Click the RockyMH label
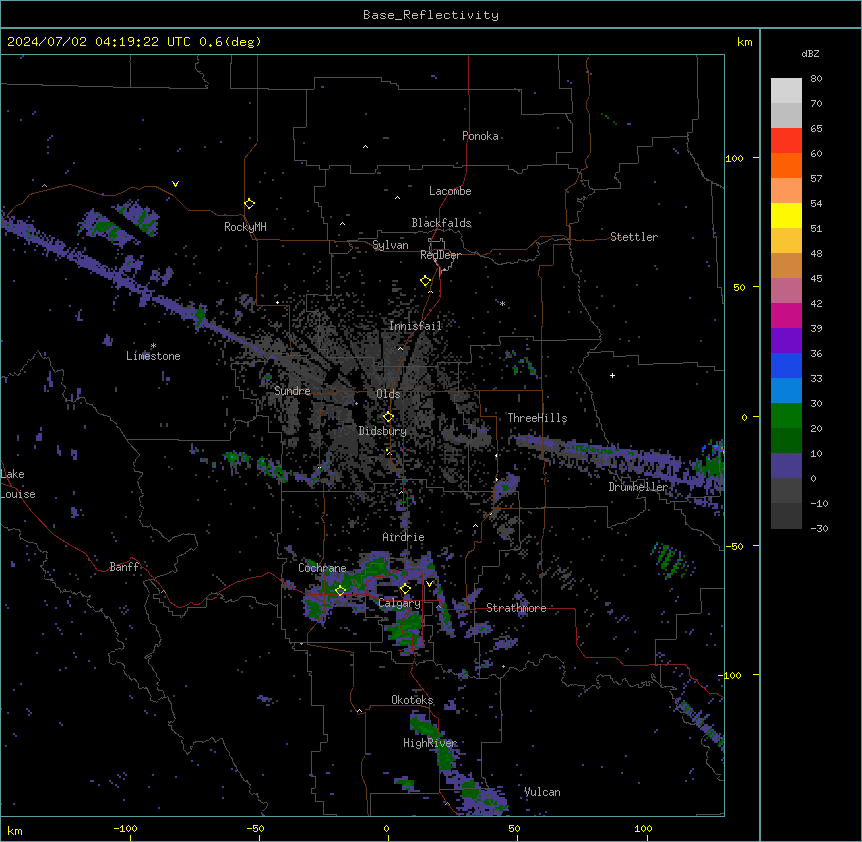Screen dimensions: 862x842 pyautogui.click(x=245, y=227)
